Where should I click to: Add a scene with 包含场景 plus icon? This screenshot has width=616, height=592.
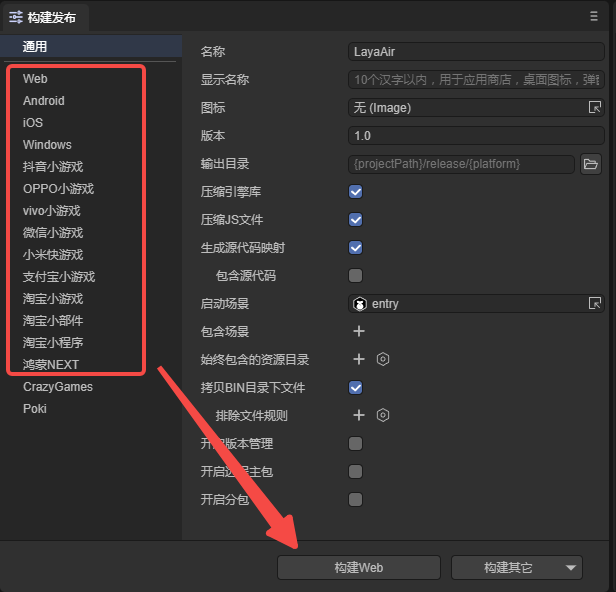click(359, 331)
